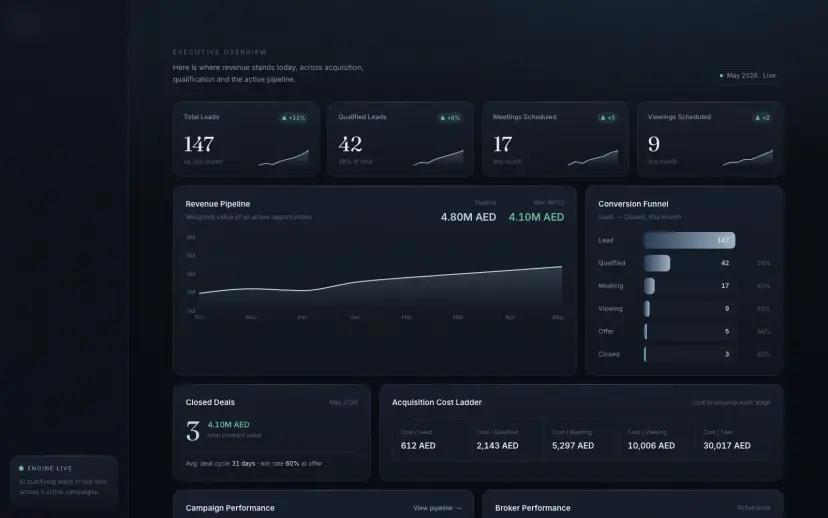The width and height of the screenshot is (828, 518).
Task: Click the May label on chart axis
Action: pos(558,317)
